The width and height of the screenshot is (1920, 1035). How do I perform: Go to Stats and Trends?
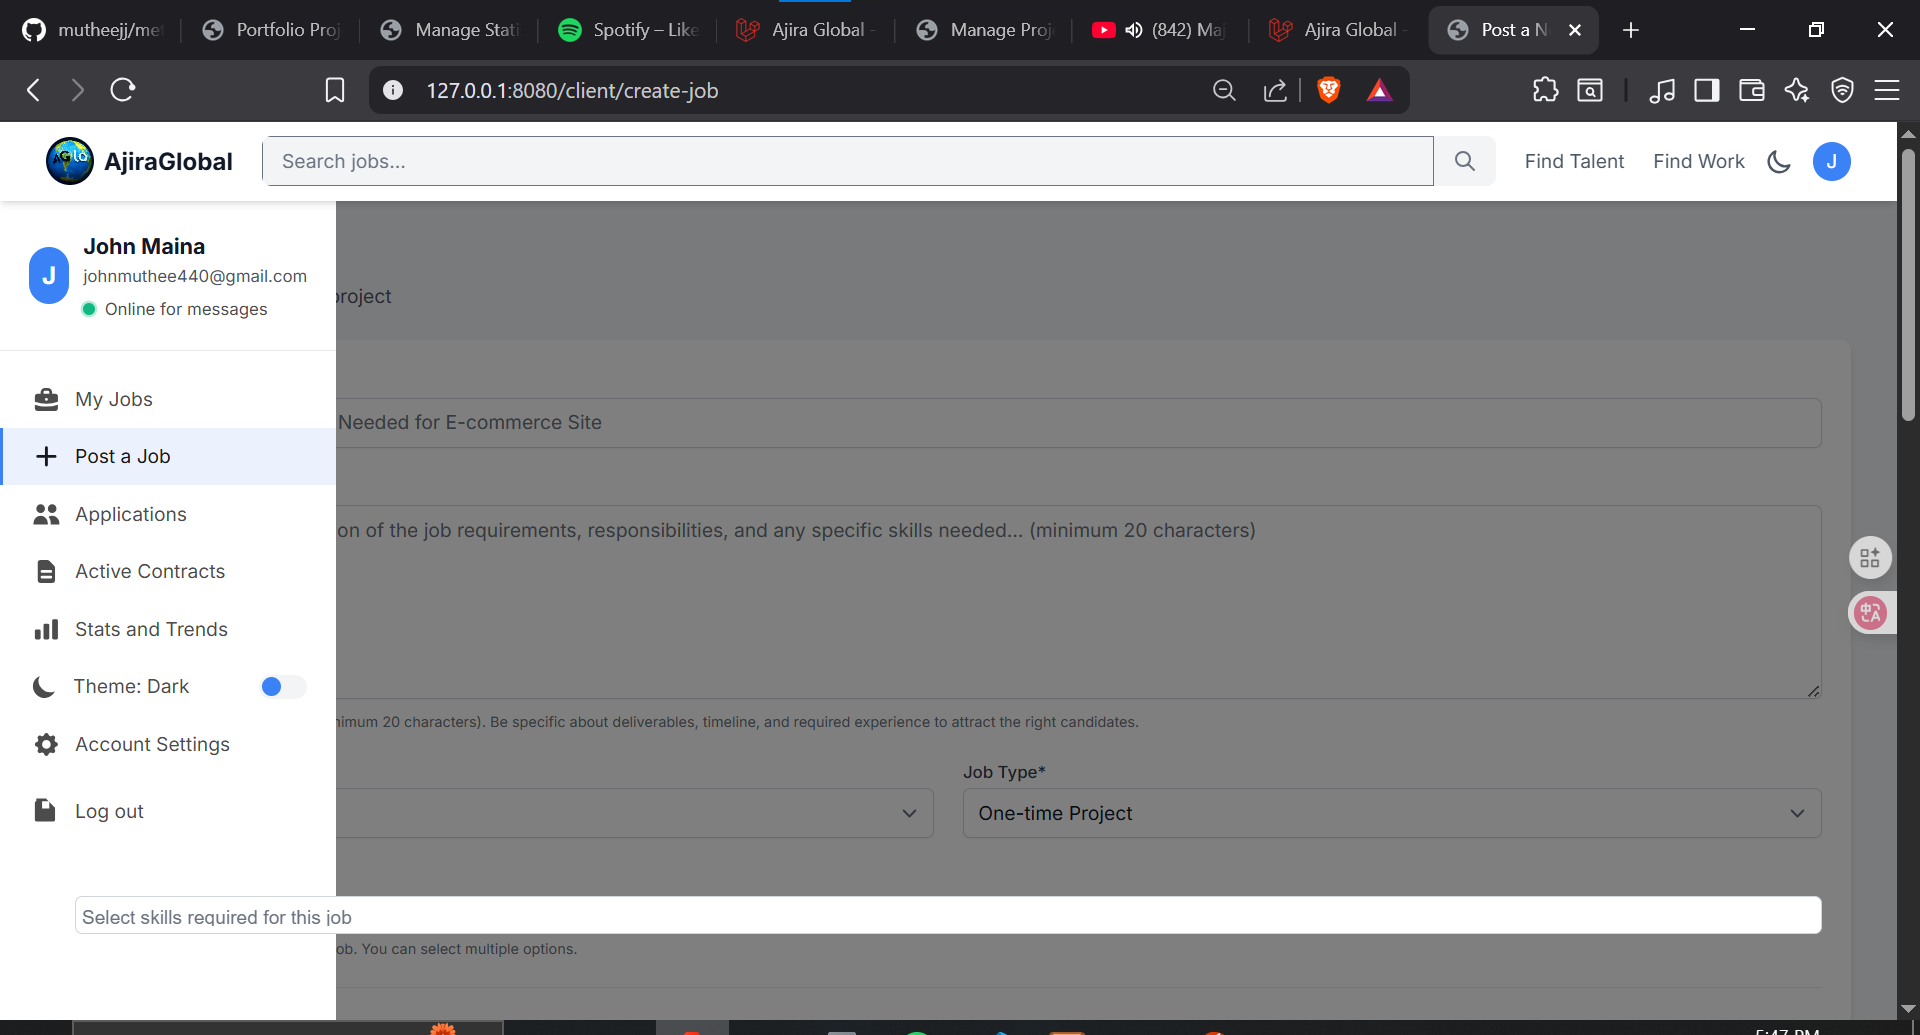(x=151, y=629)
